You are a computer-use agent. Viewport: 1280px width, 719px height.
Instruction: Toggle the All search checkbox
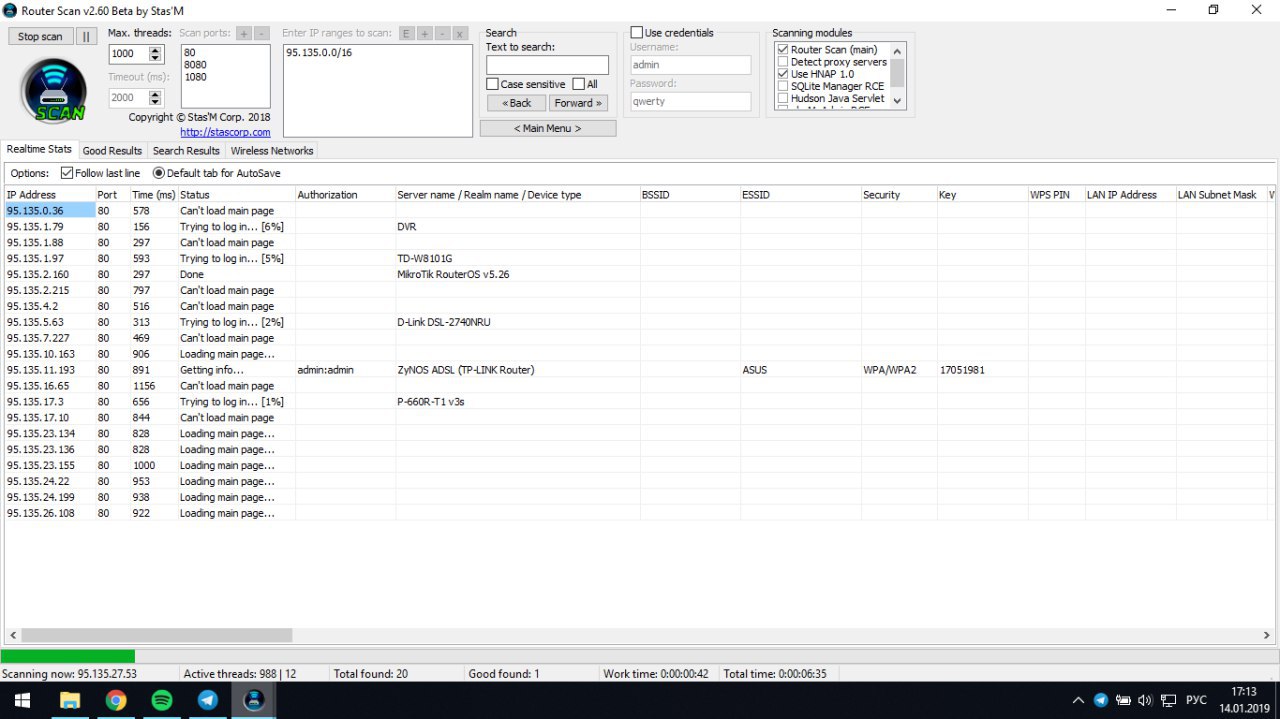click(x=579, y=84)
